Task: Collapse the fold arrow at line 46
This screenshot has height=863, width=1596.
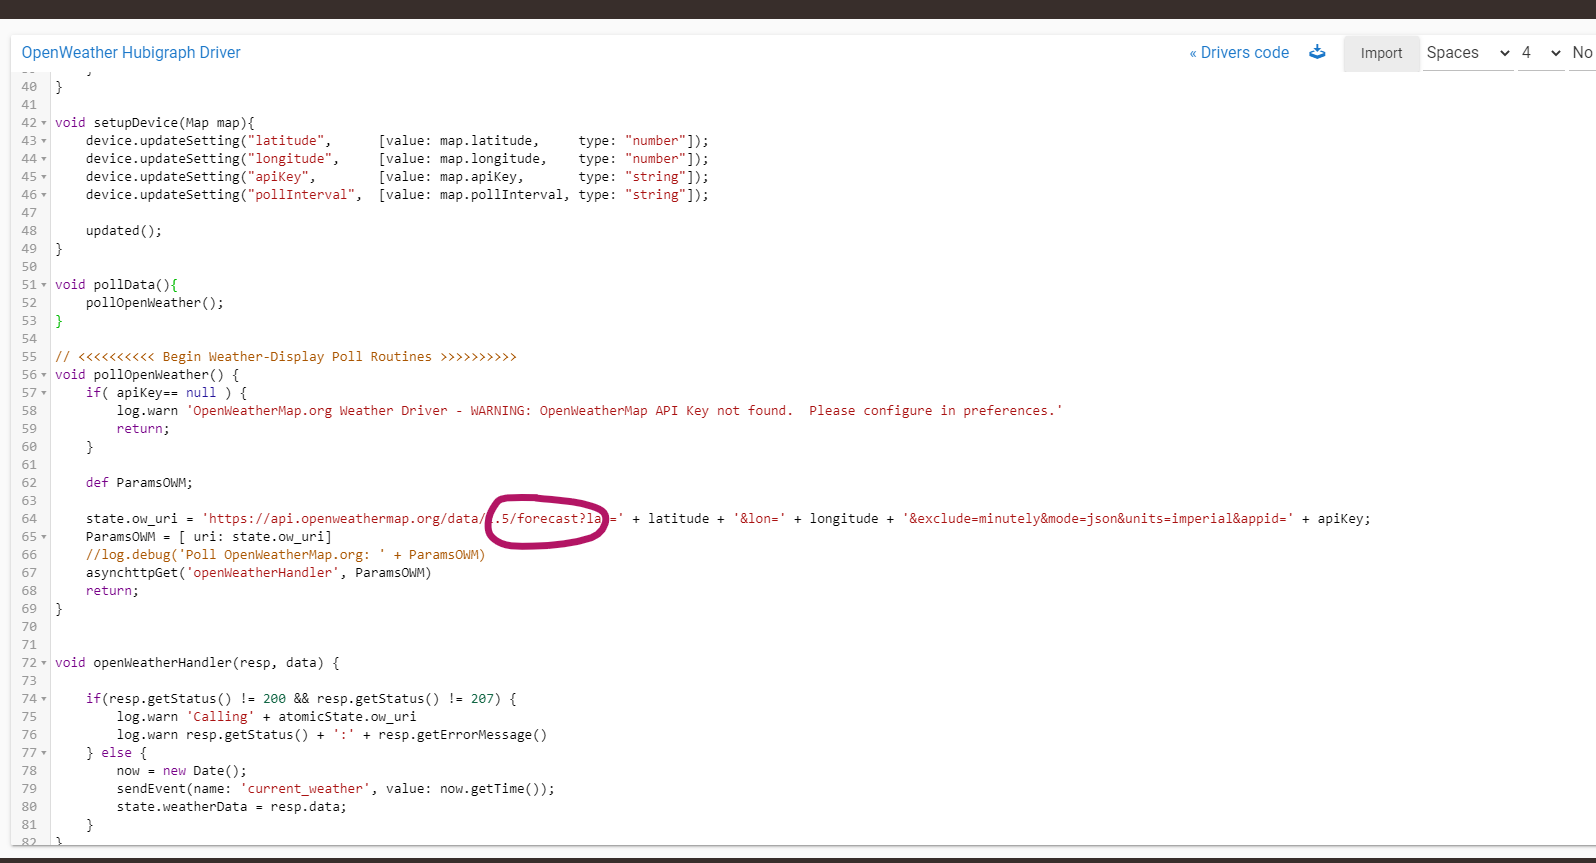Action: [x=44, y=195]
